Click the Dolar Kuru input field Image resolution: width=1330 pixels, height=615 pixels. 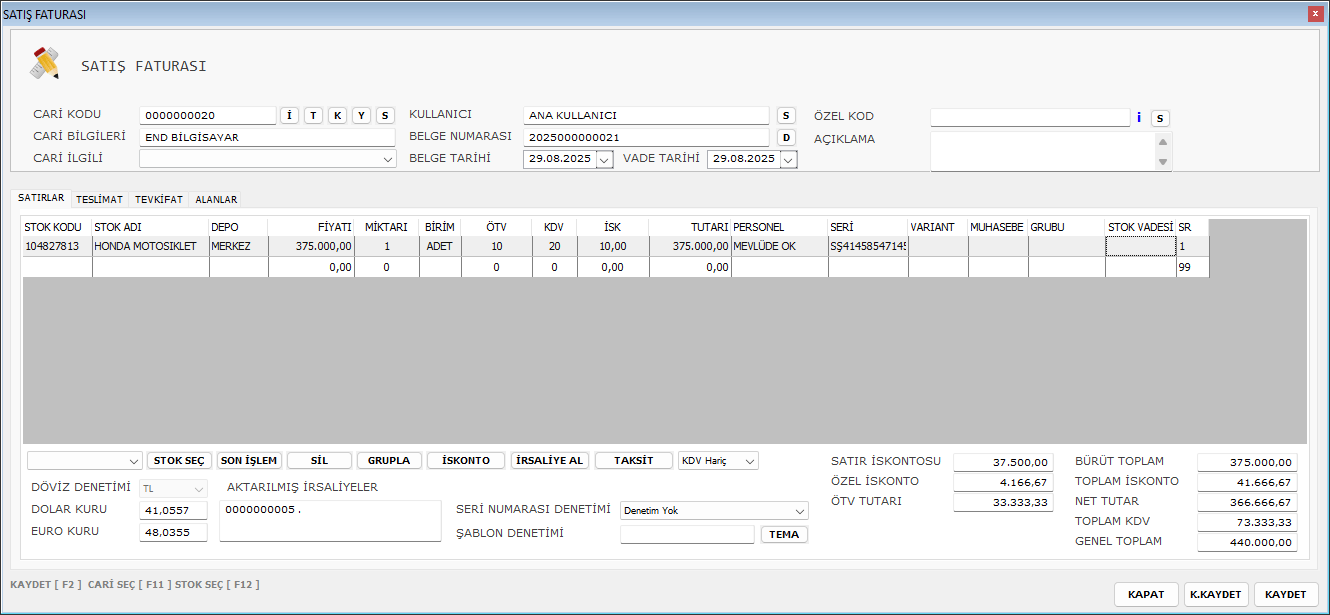click(x=173, y=510)
